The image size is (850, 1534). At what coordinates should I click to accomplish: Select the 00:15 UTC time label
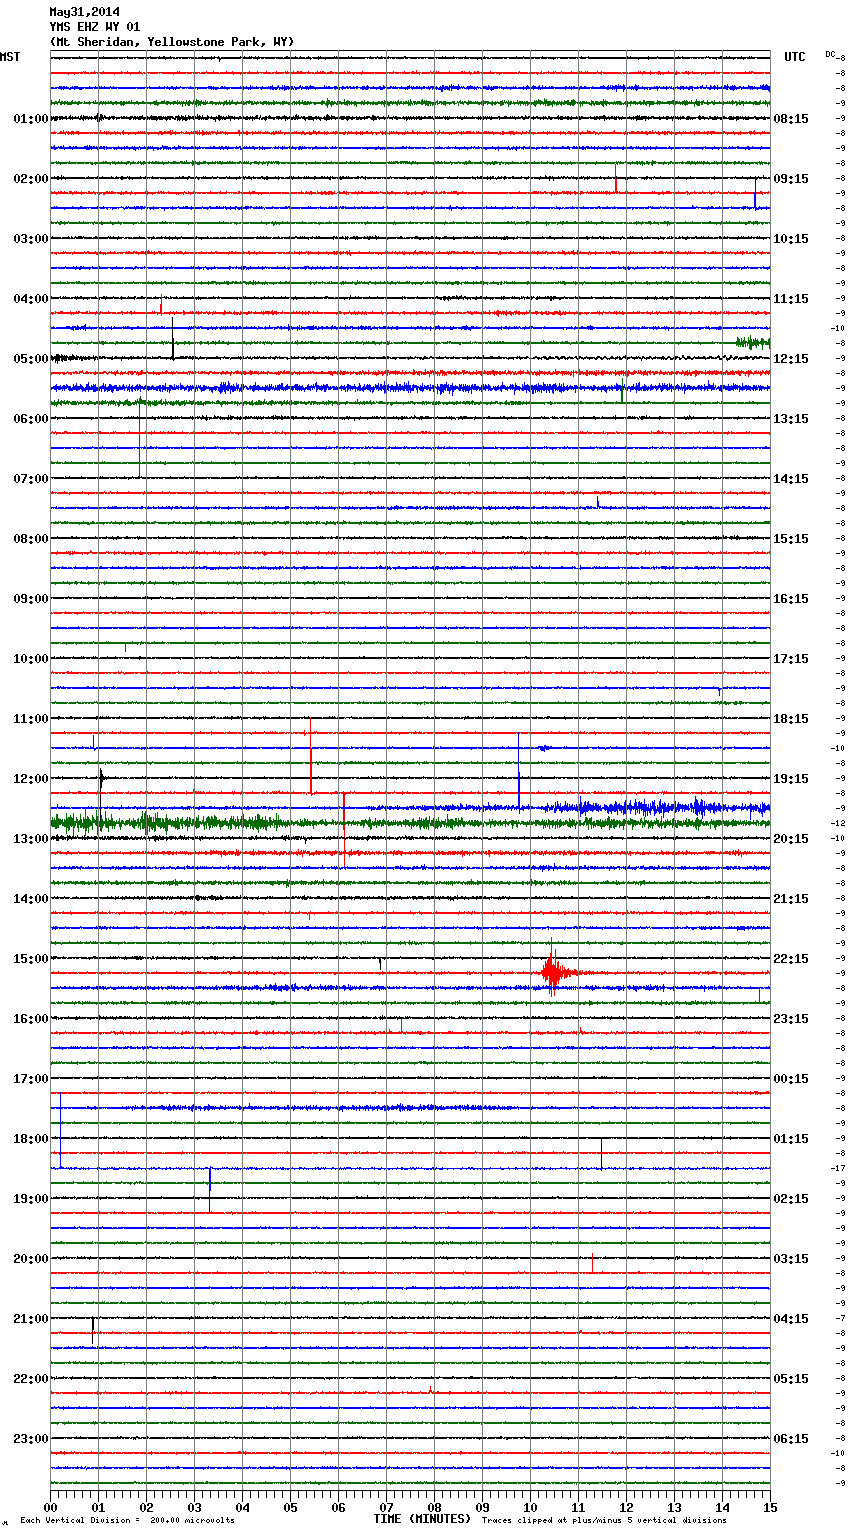click(791, 1078)
